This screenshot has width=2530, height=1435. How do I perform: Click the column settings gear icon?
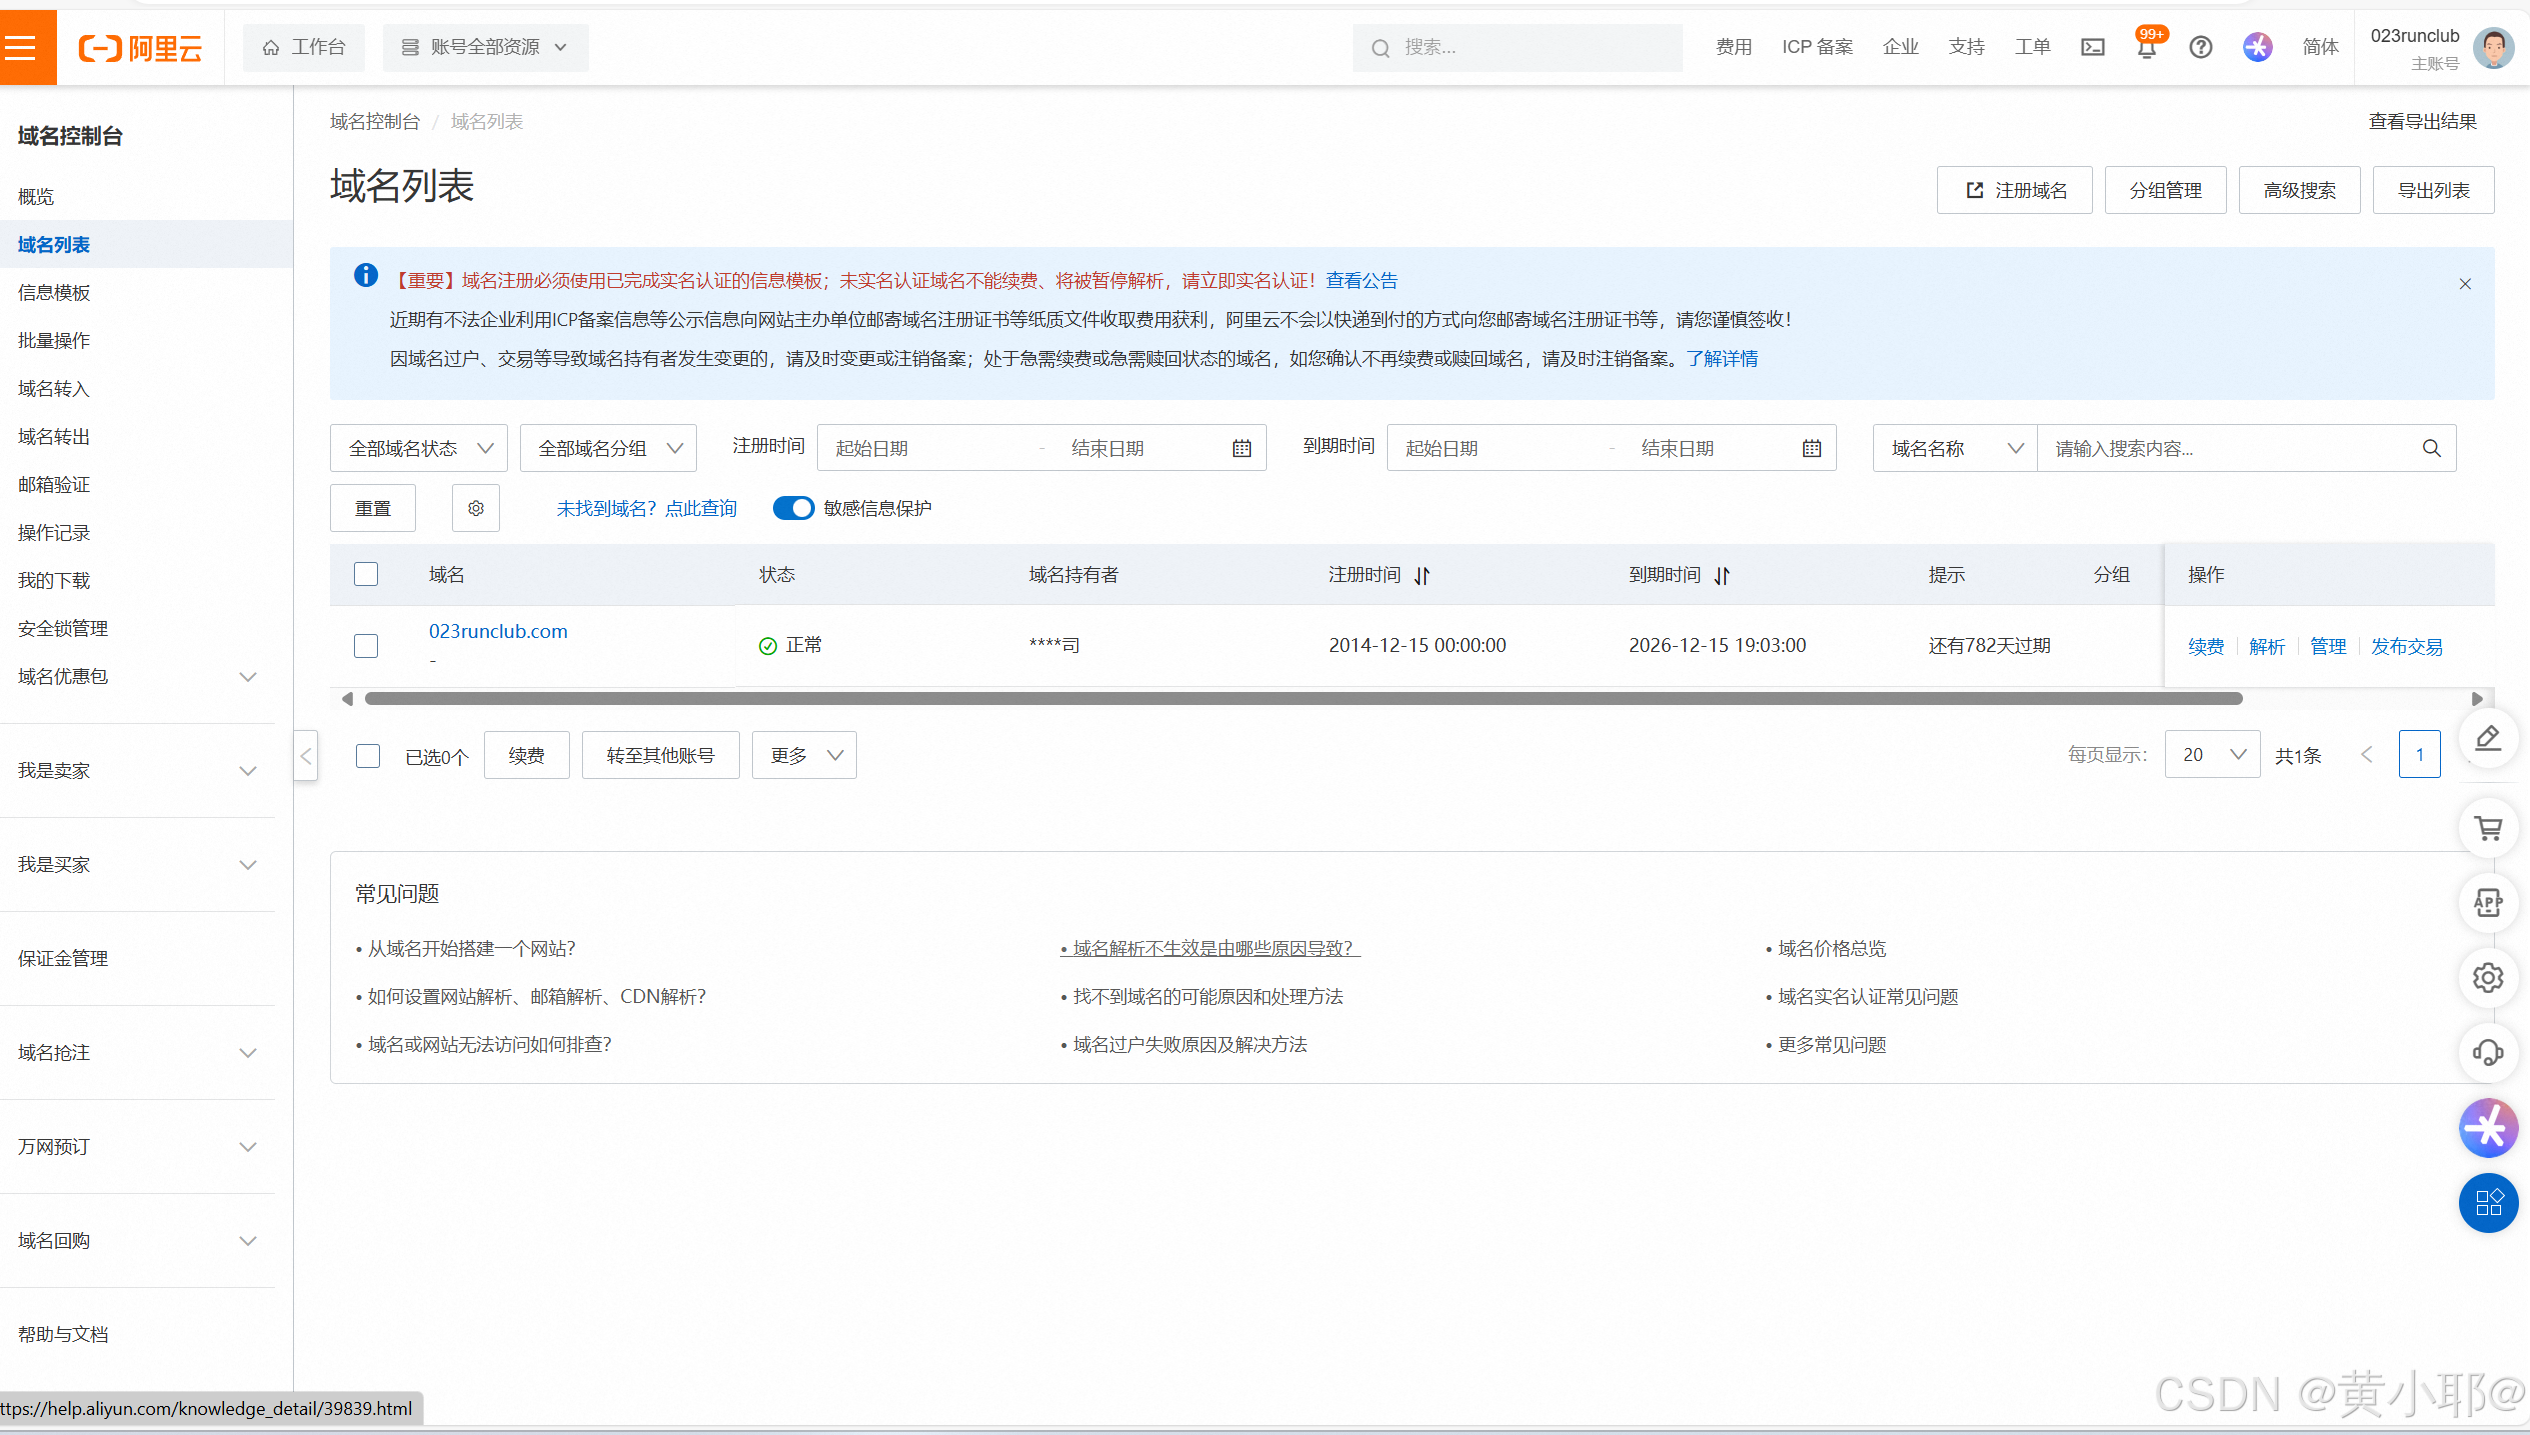tap(476, 508)
